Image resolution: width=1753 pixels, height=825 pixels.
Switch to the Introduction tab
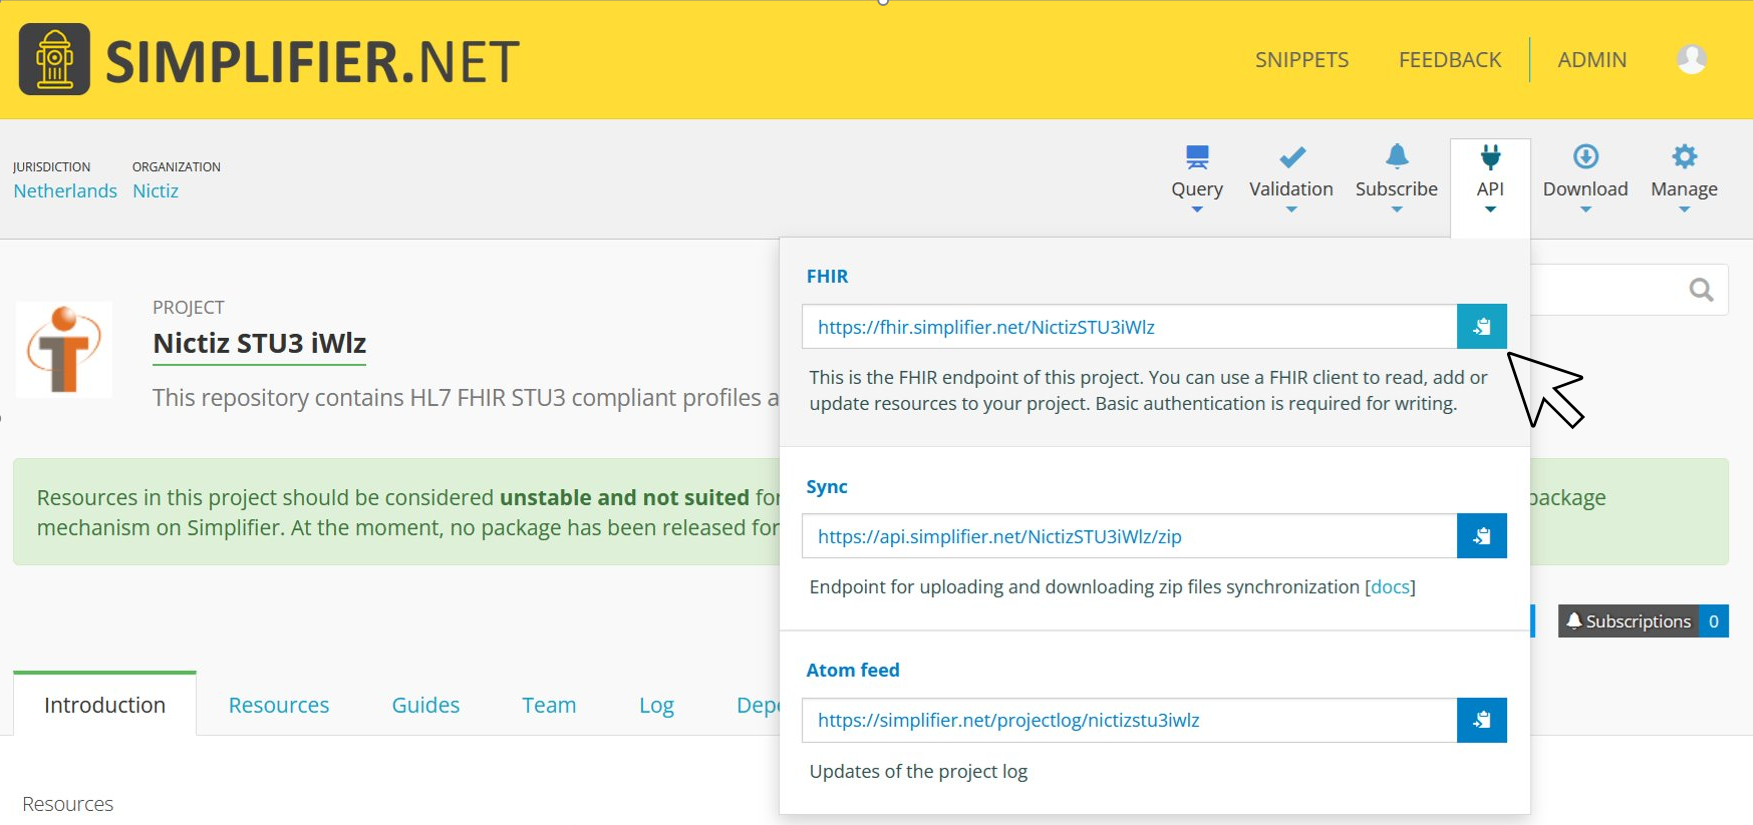[105, 705]
